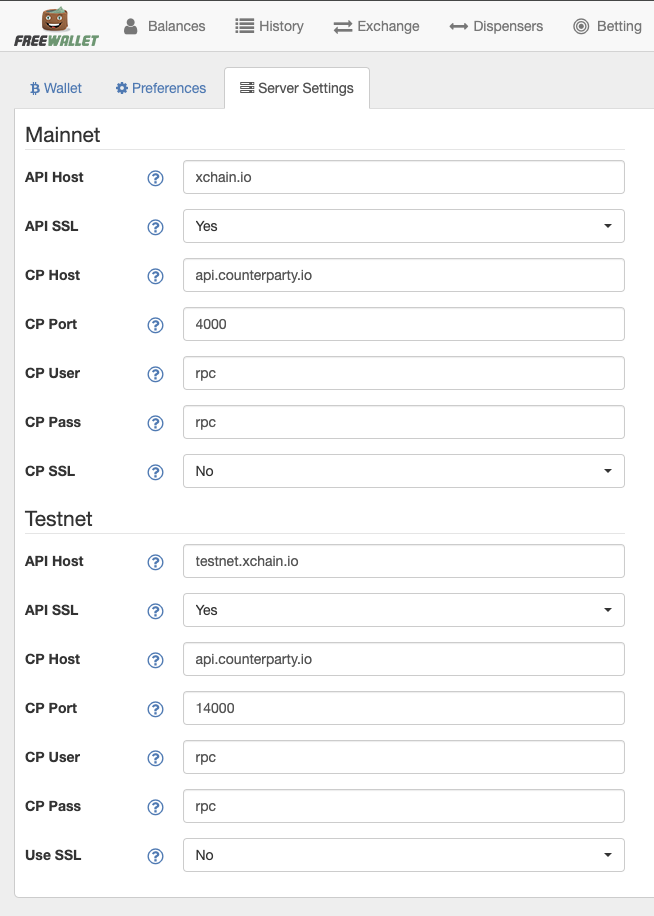Open the Dispensers page
654x916 pixels.
click(x=496, y=26)
